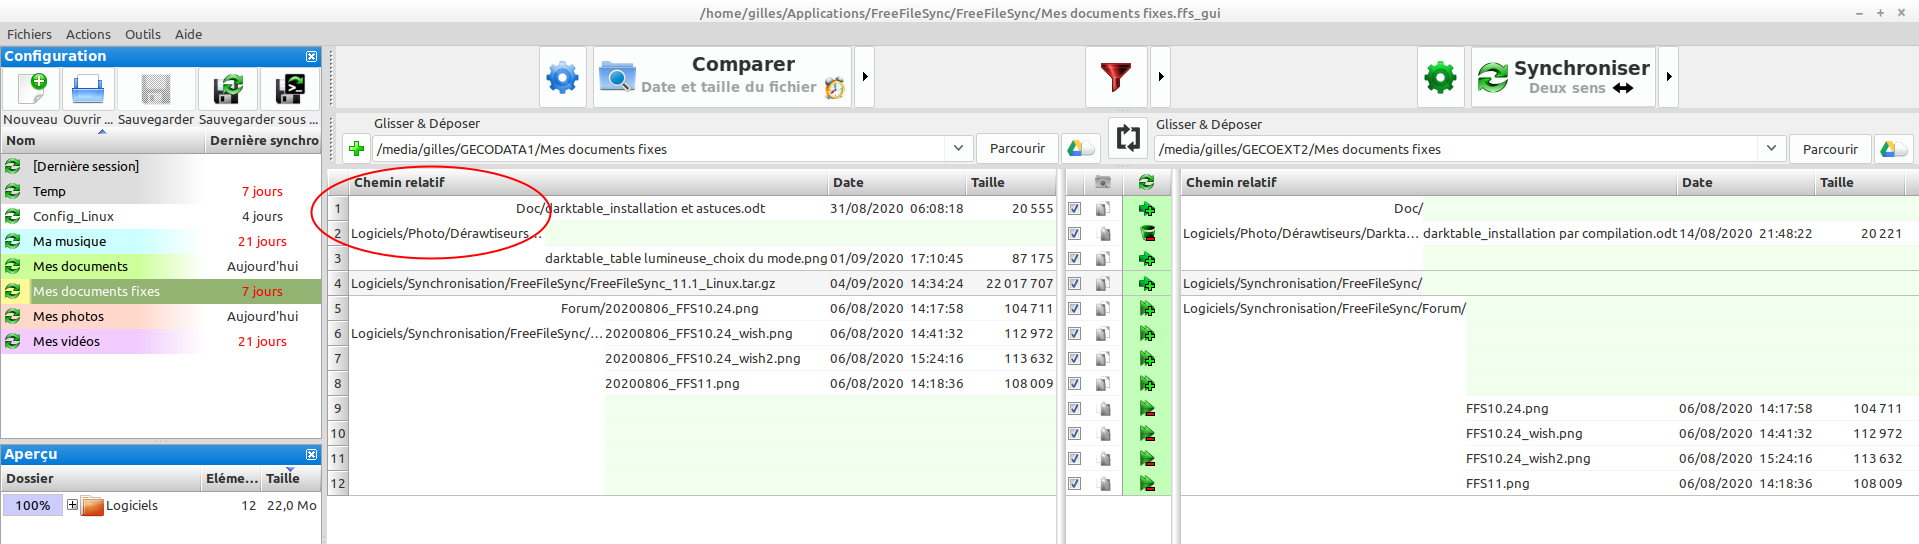Change sync action icon for row 5

pyautogui.click(x=1147, y=309)
